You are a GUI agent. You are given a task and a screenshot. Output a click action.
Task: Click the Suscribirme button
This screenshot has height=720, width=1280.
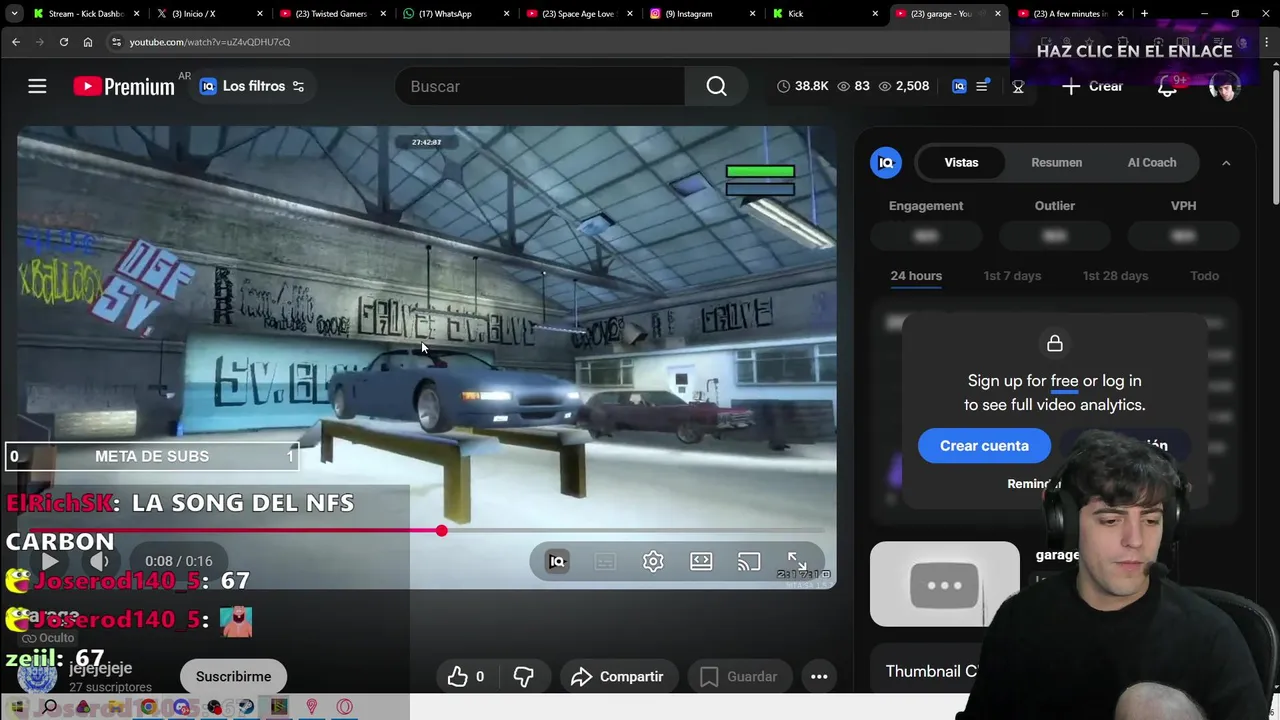(x=233, y=677)
